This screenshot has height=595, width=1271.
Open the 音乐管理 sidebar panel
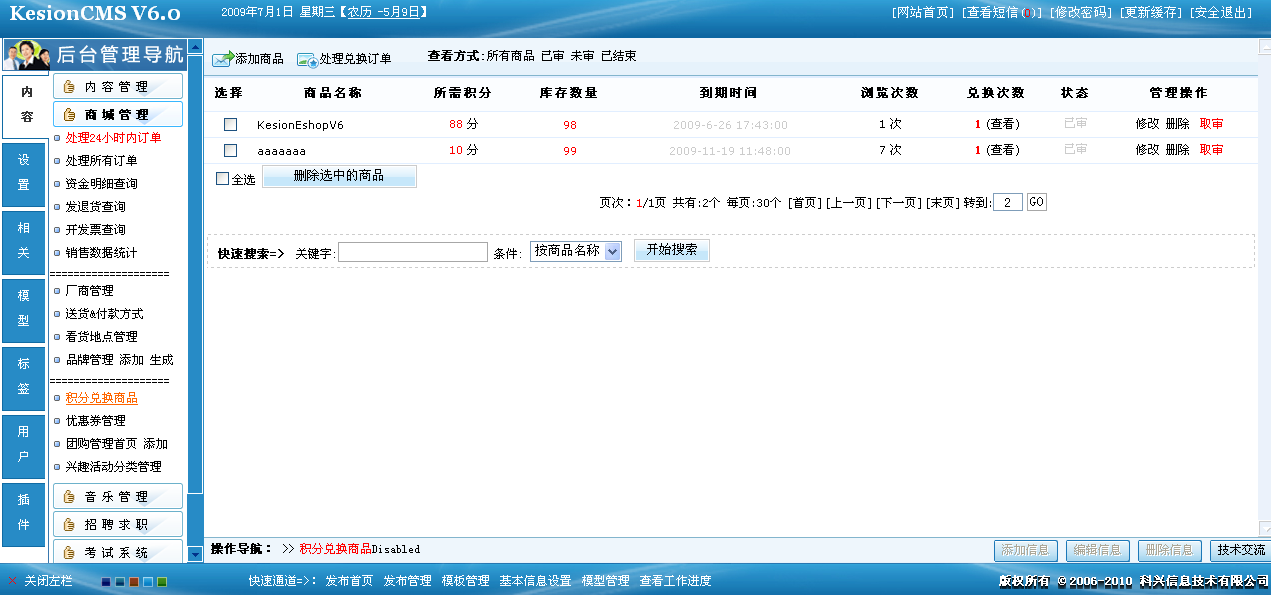pos(117,495)
